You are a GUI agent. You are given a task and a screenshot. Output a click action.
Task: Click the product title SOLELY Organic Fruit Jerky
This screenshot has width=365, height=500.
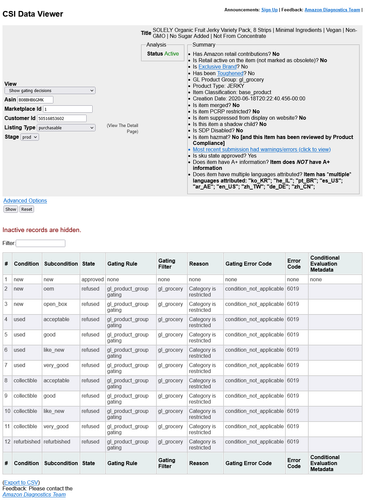tap(254, 33)
